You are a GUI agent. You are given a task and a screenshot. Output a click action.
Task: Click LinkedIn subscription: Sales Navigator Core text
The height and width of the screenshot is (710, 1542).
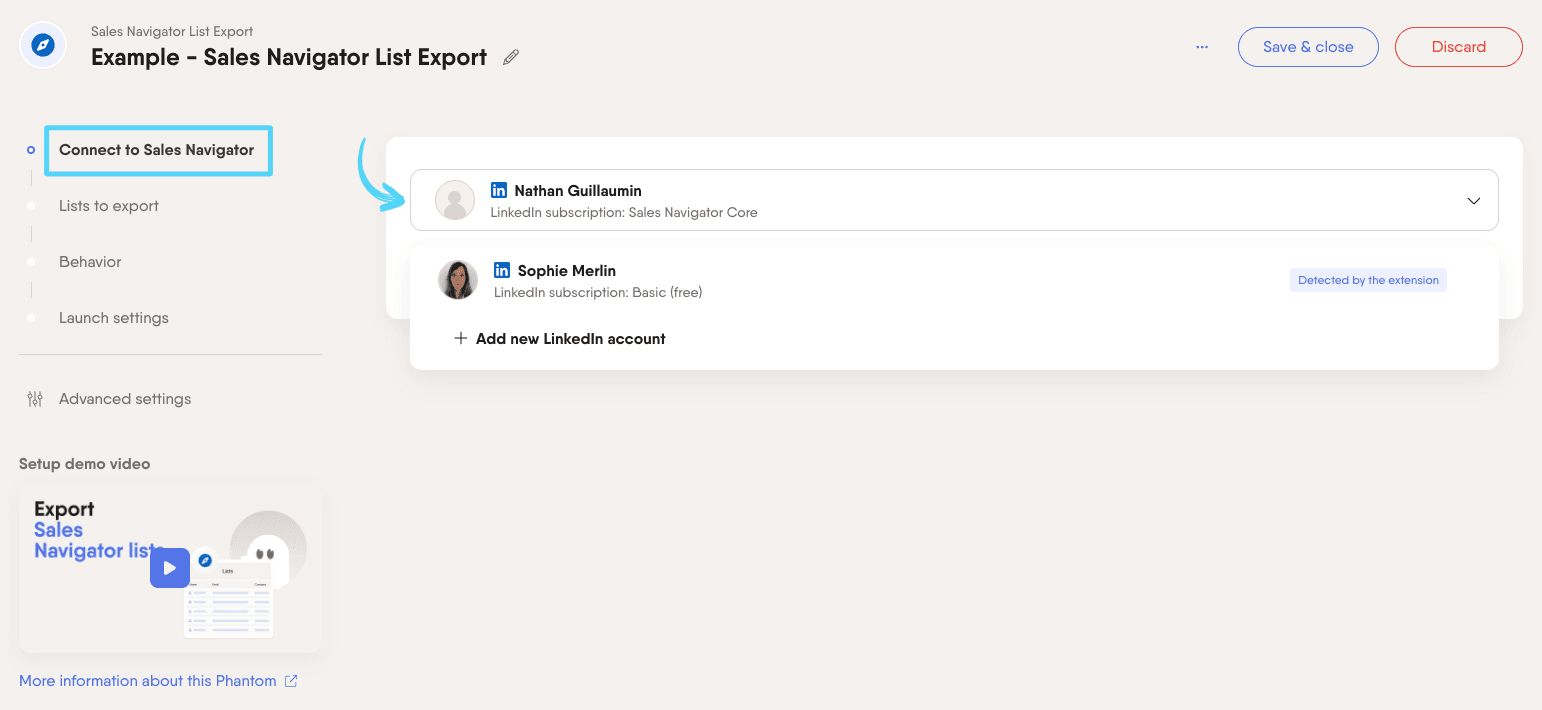pyautogui.click(x=624, y=212)
